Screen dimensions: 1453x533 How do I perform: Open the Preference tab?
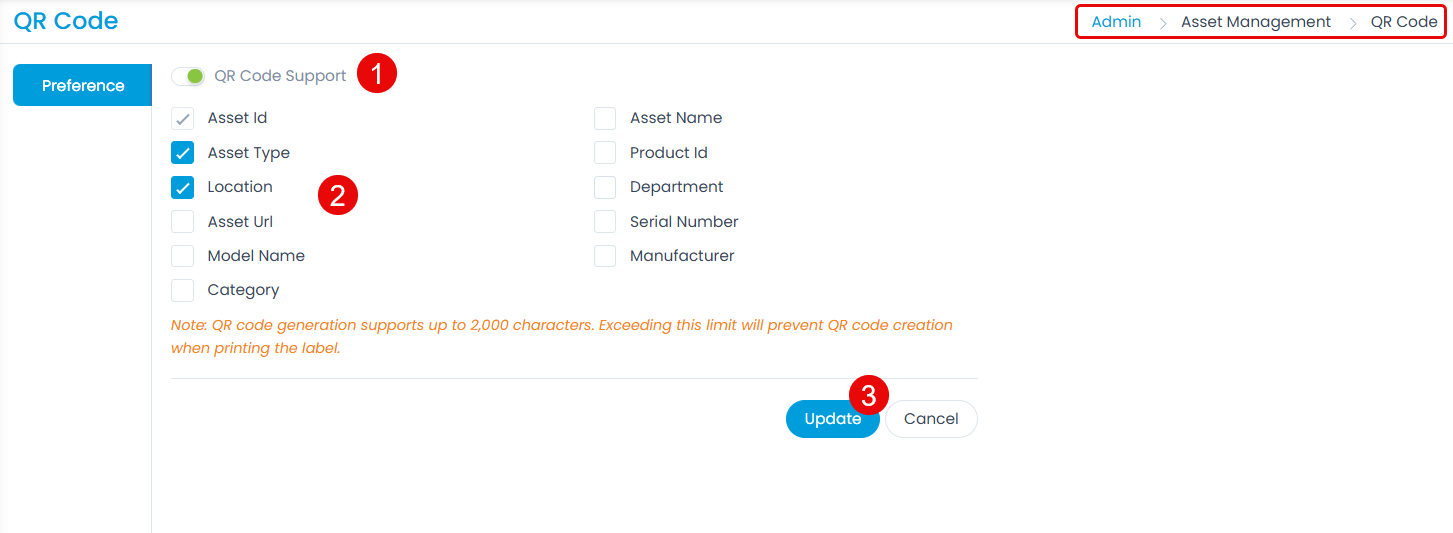(83, 86)
